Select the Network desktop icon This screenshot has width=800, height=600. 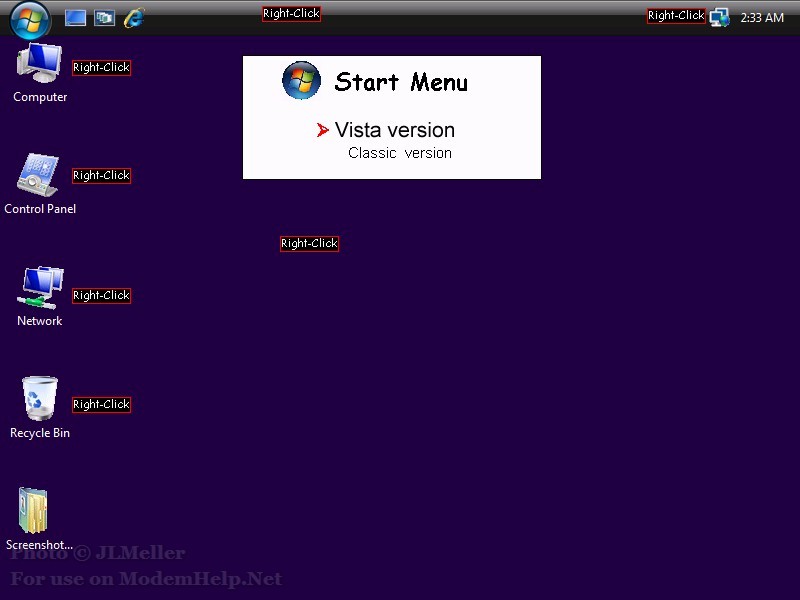pos(40,287)
